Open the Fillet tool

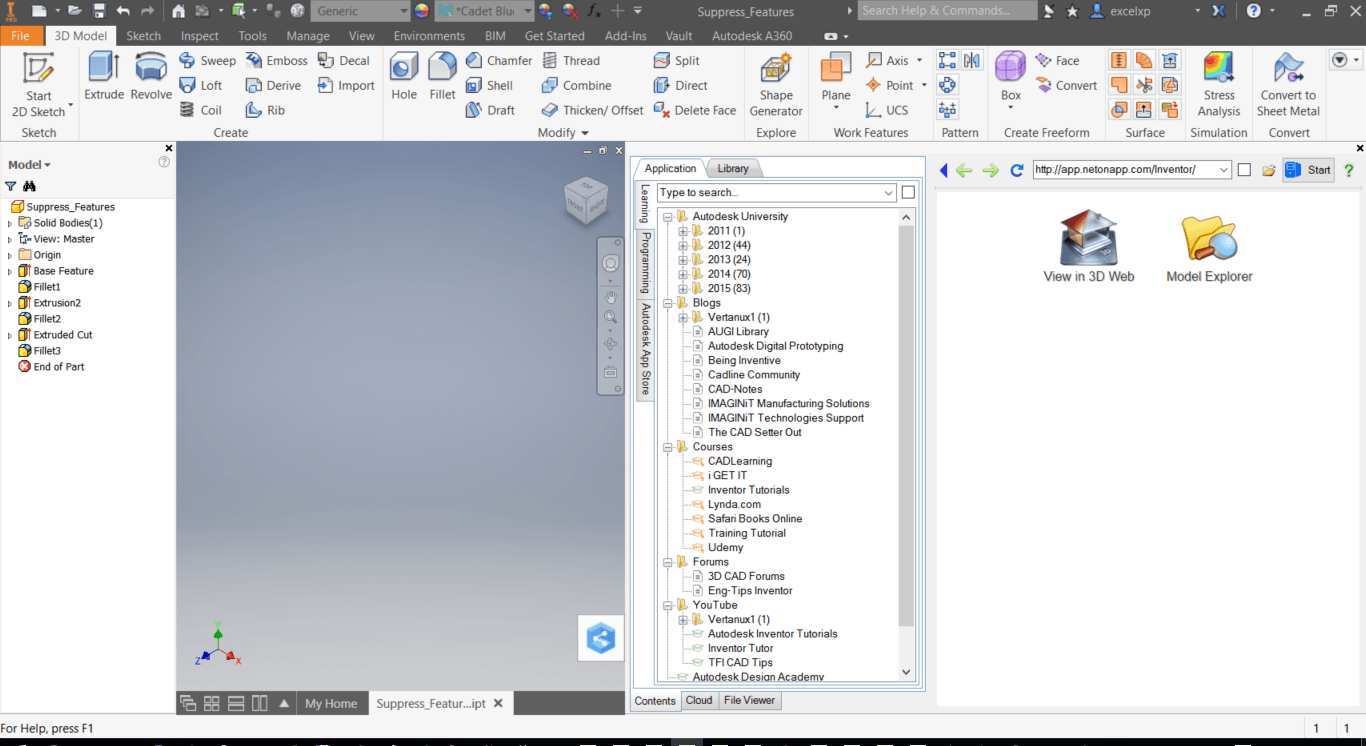coord(442,77)
